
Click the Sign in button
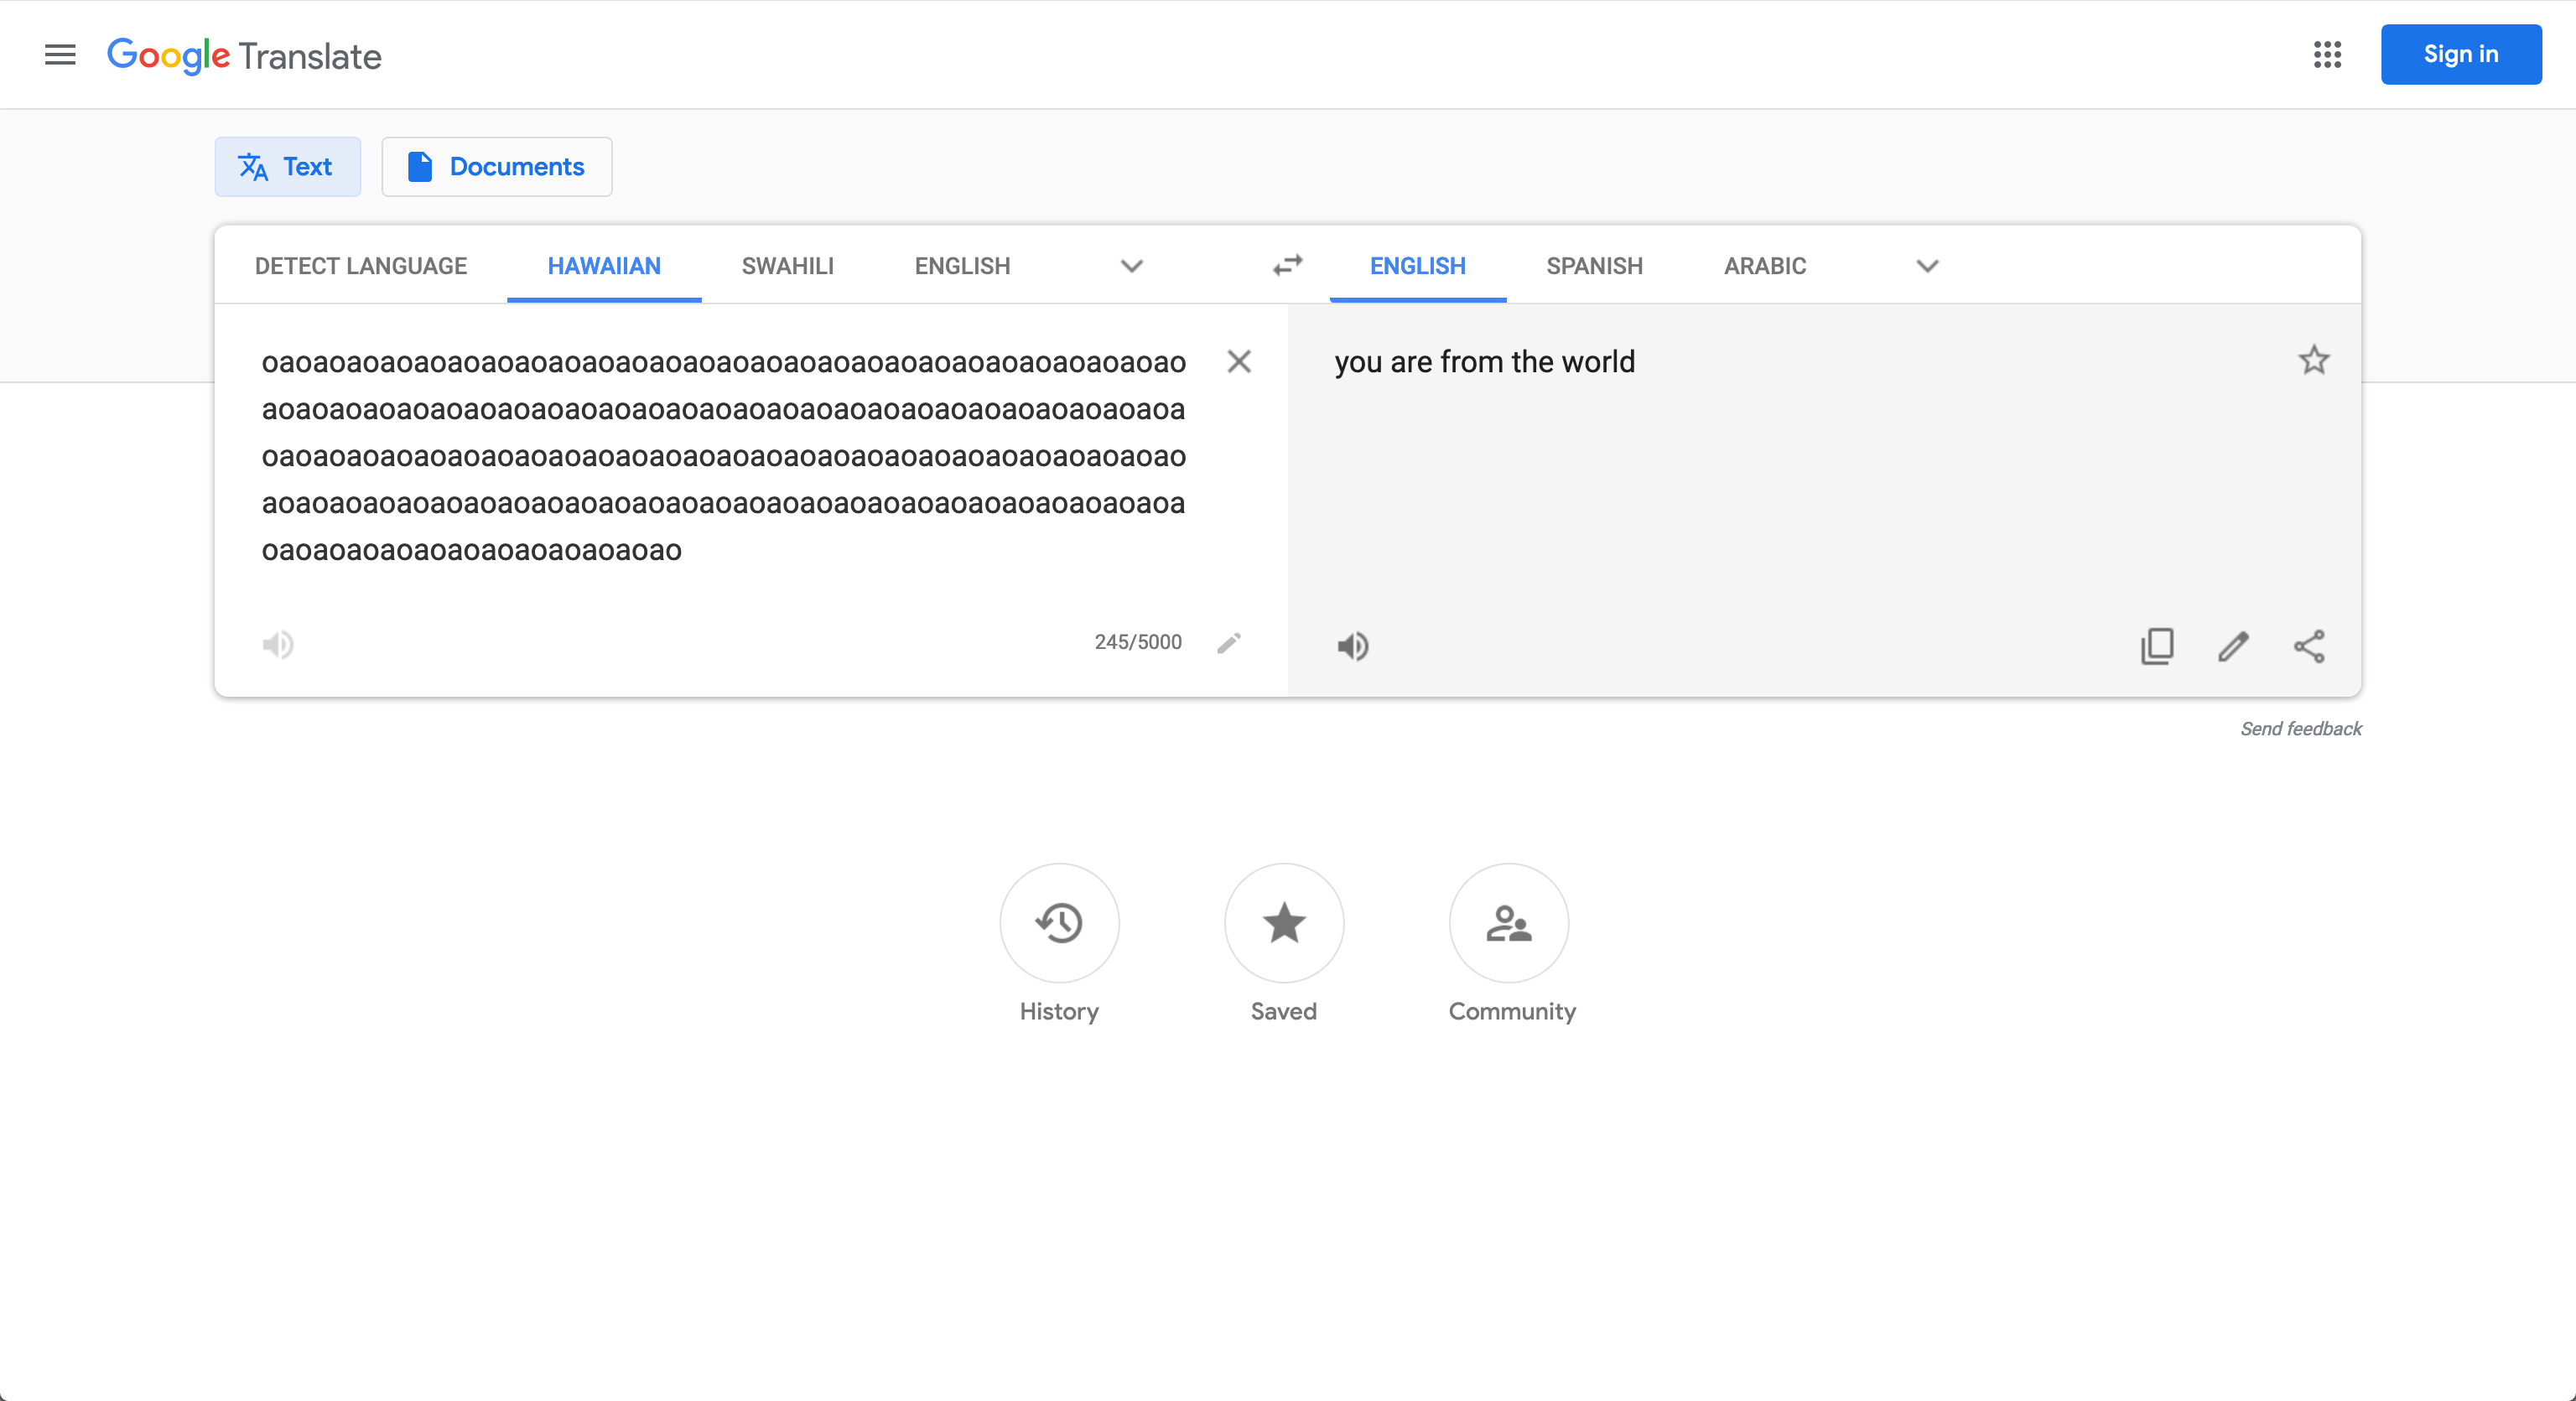2460,55
